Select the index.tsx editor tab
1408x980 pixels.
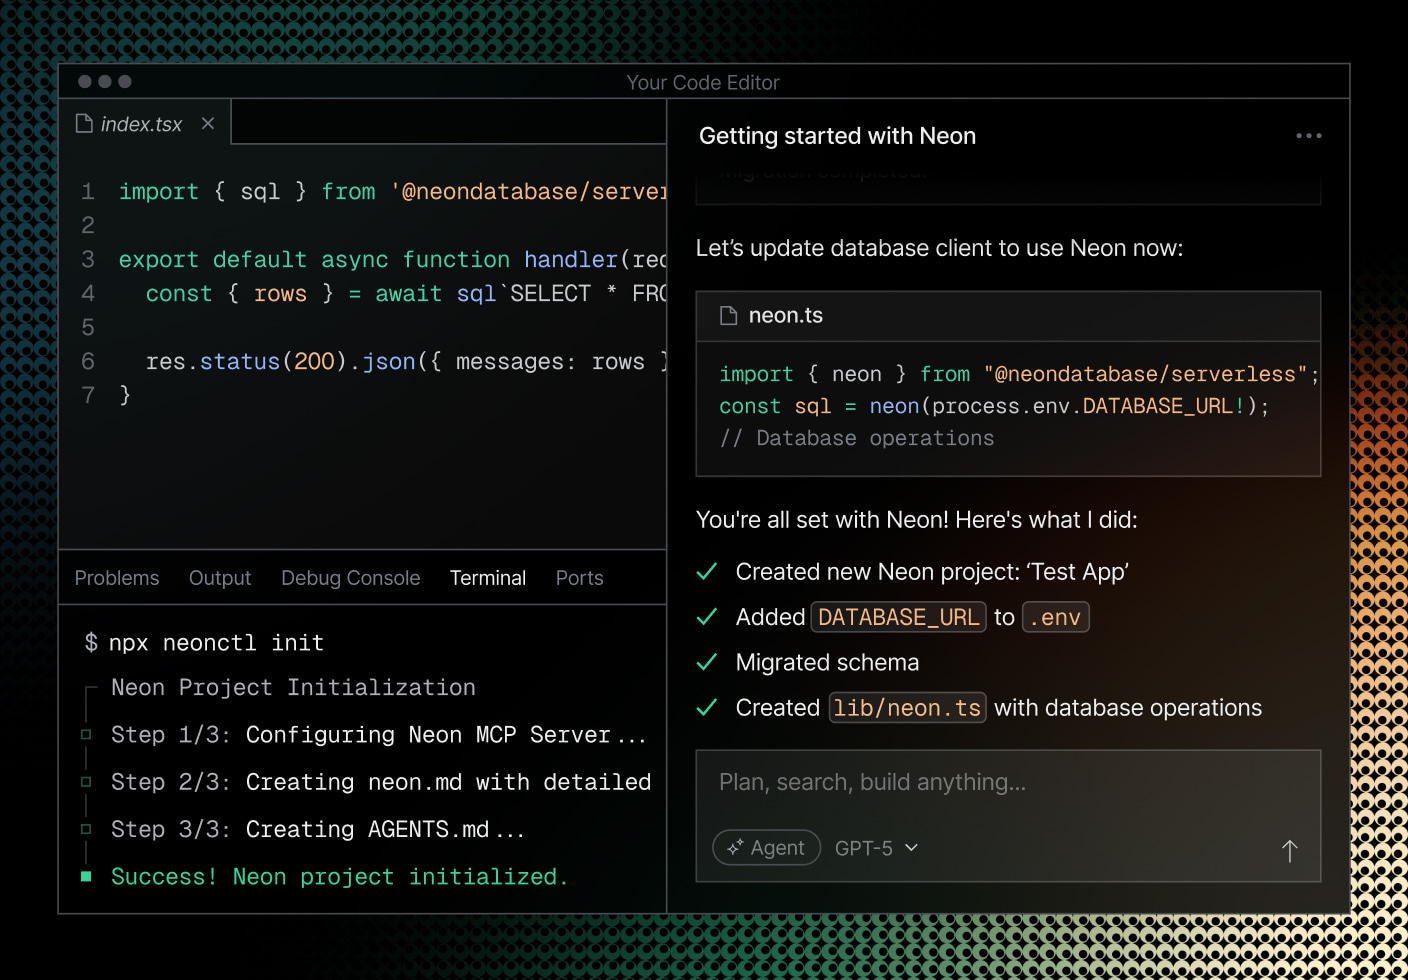pos(143,123)
